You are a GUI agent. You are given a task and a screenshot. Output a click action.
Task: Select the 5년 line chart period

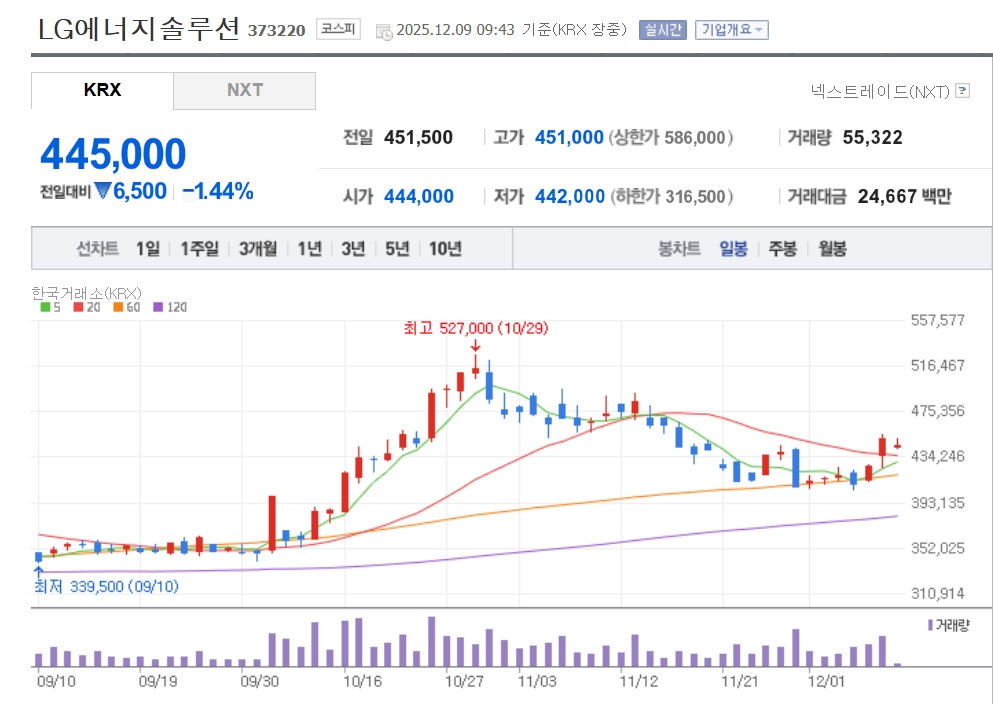[397, 249]
